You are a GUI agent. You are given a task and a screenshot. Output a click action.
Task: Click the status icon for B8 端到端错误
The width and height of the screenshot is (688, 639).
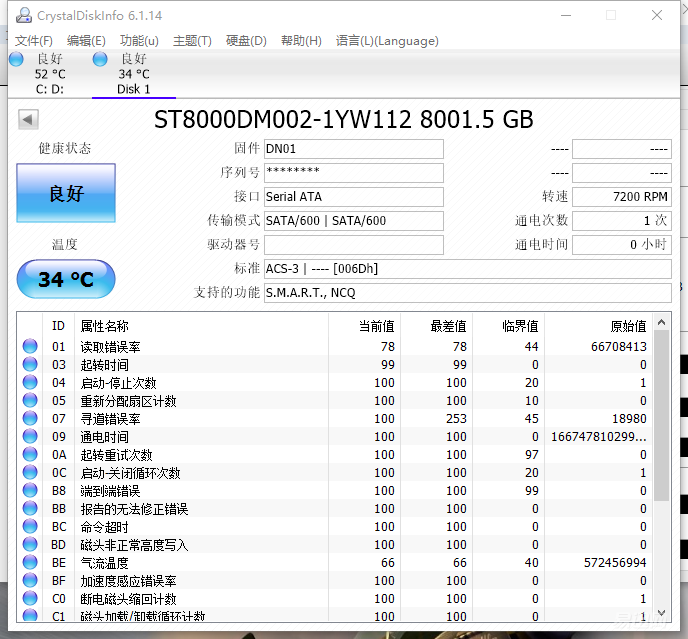coord(30,490)
